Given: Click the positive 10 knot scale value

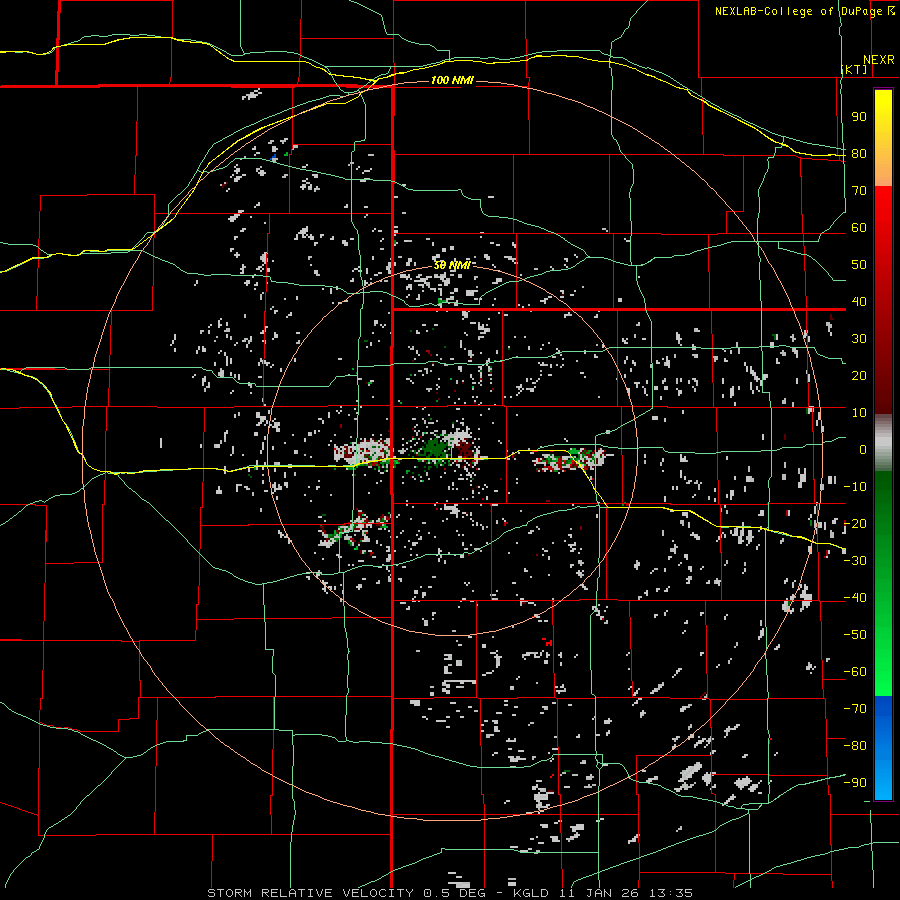Looking at the screenshot, I should (x=859, y=413).
